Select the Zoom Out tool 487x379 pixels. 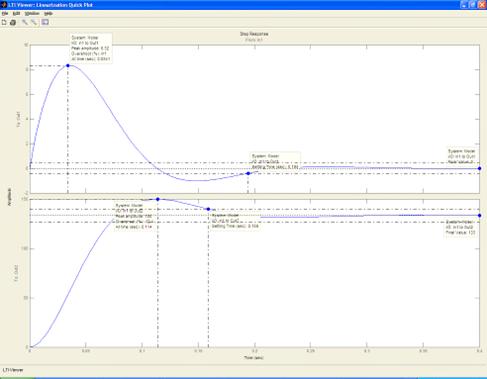34,22
